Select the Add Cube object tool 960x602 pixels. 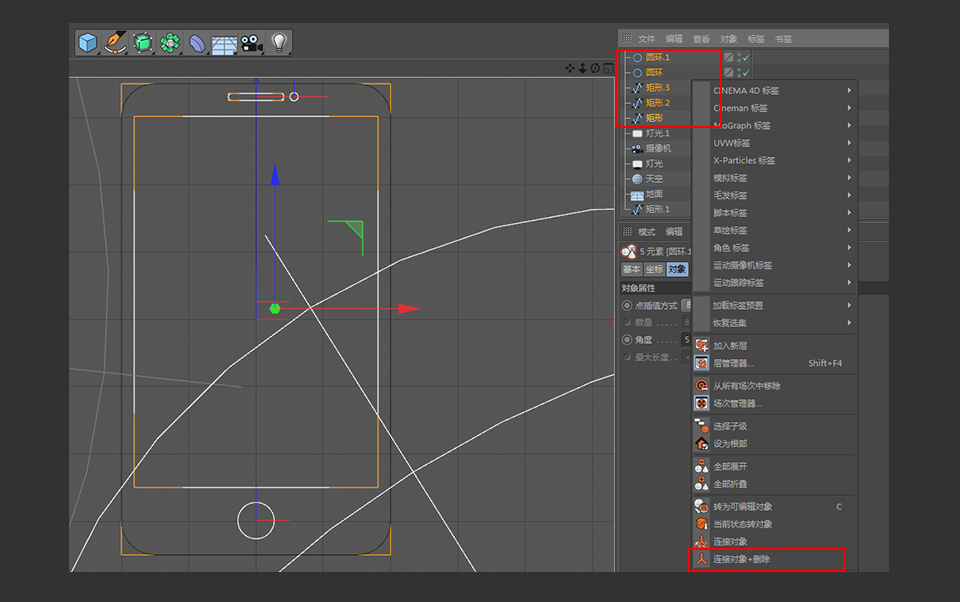click(x=88, y=42)
